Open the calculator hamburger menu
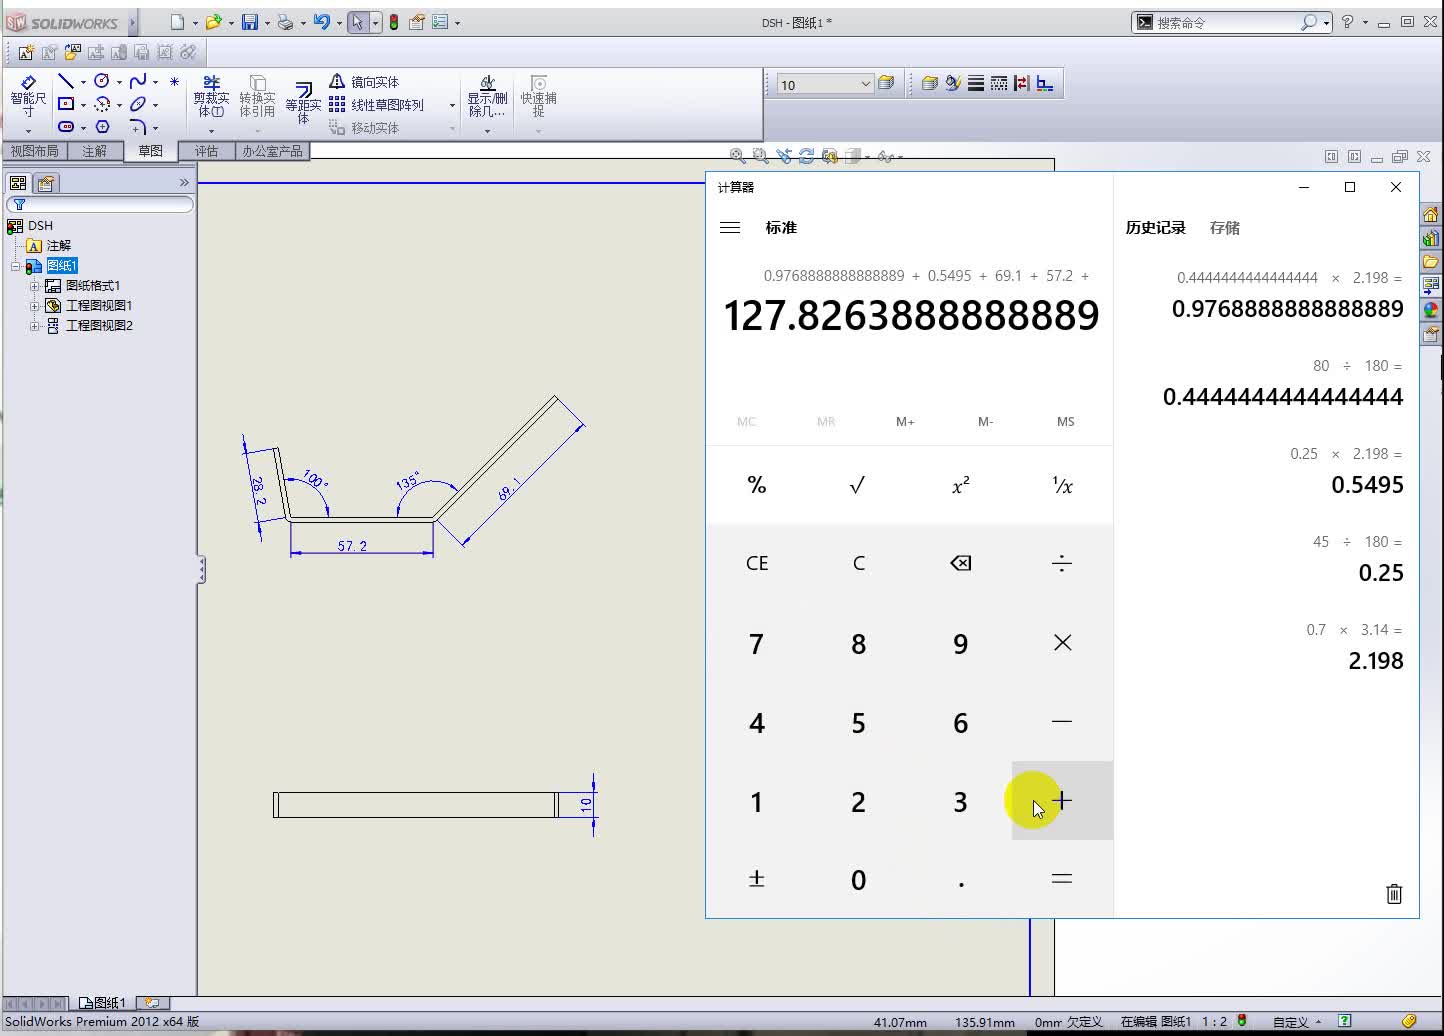Screen dimensions: 1444x1036 (730, 227)
